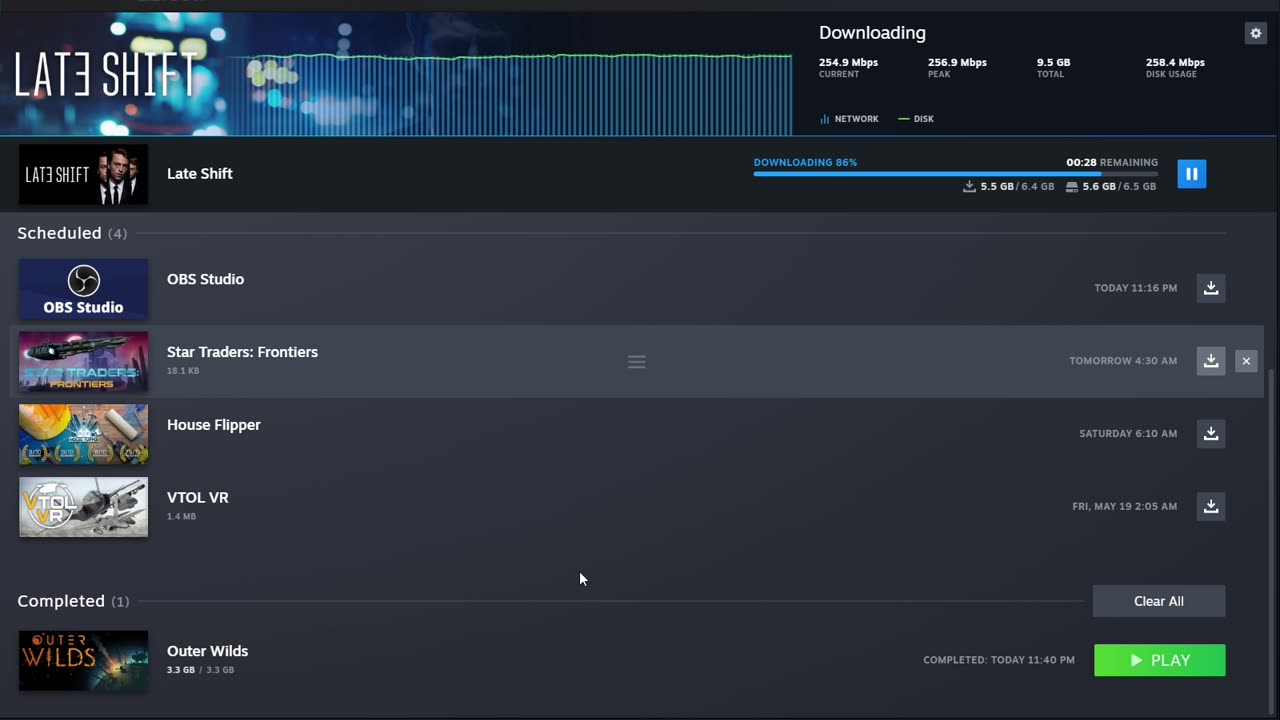Click Outer Wilds completed time text

pos(999,660)
